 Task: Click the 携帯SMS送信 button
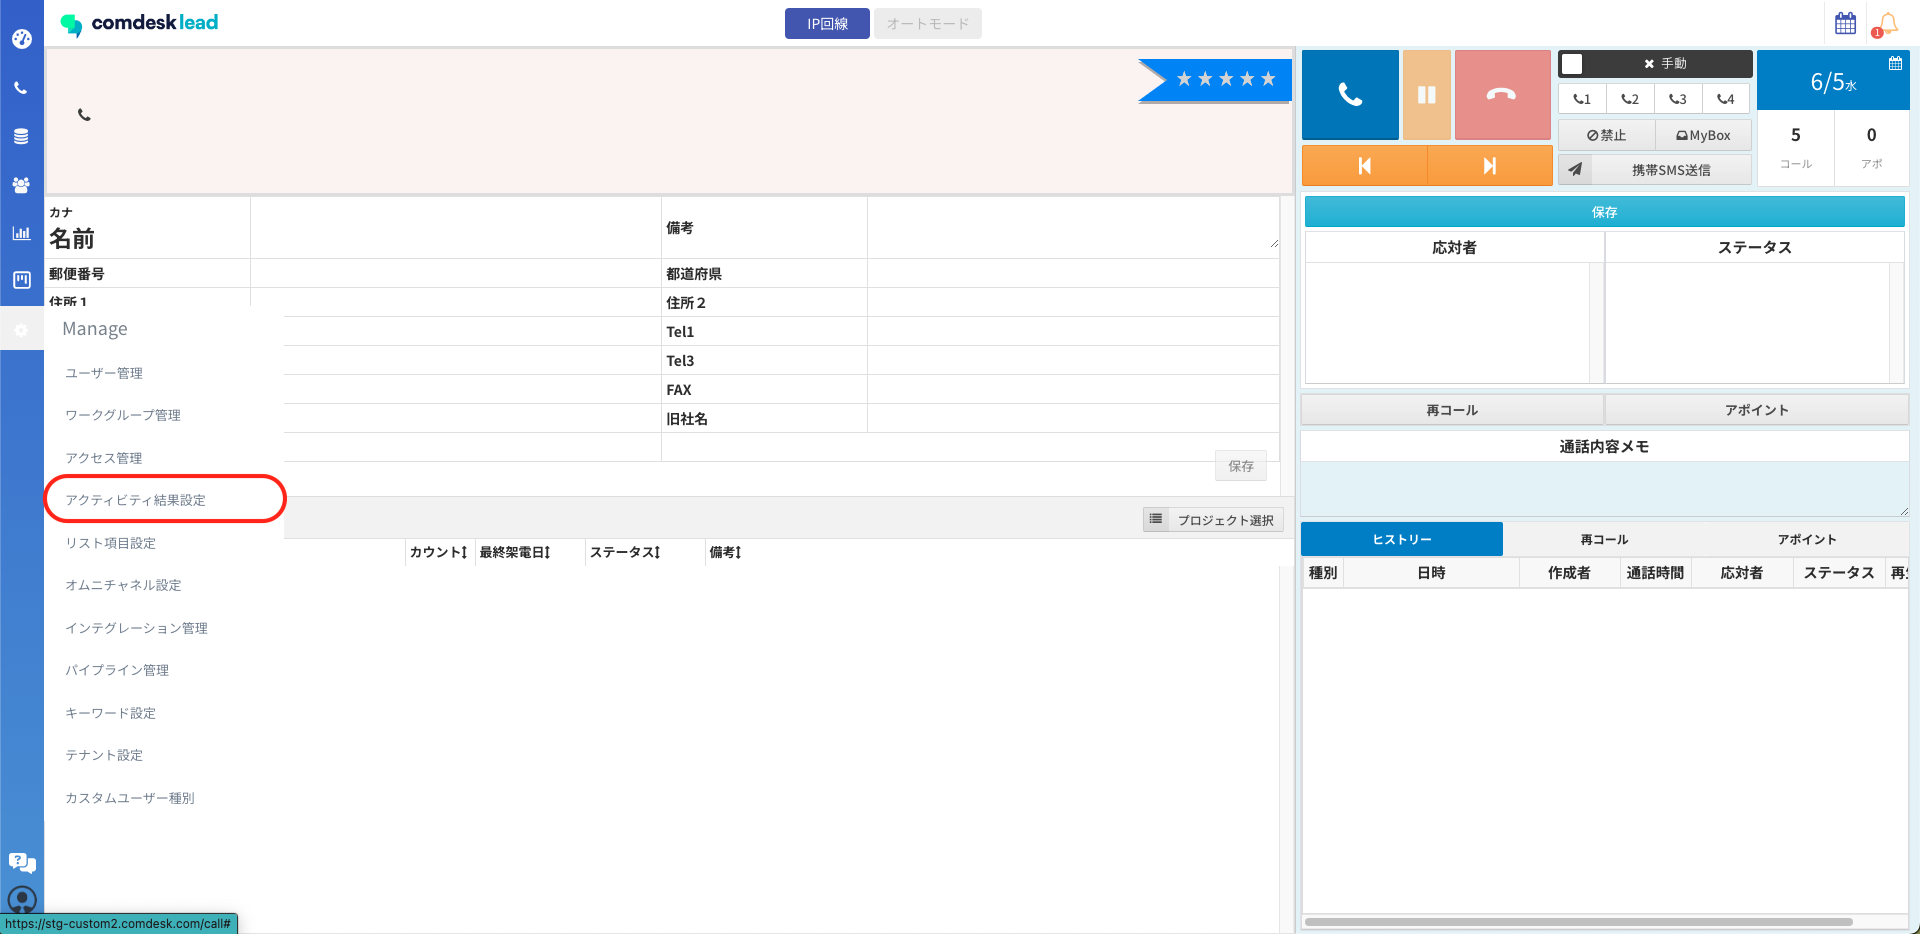[1670, 170]
